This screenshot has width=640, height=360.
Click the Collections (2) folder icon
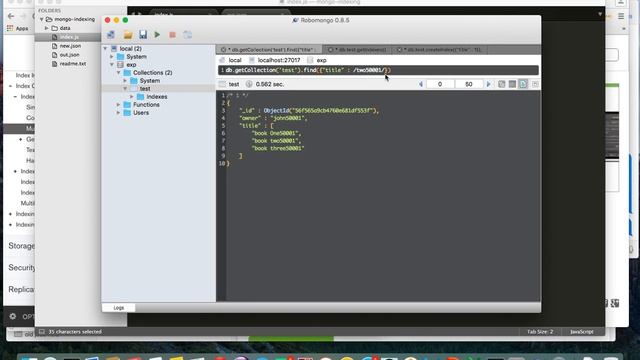click(x=127, y=73)
